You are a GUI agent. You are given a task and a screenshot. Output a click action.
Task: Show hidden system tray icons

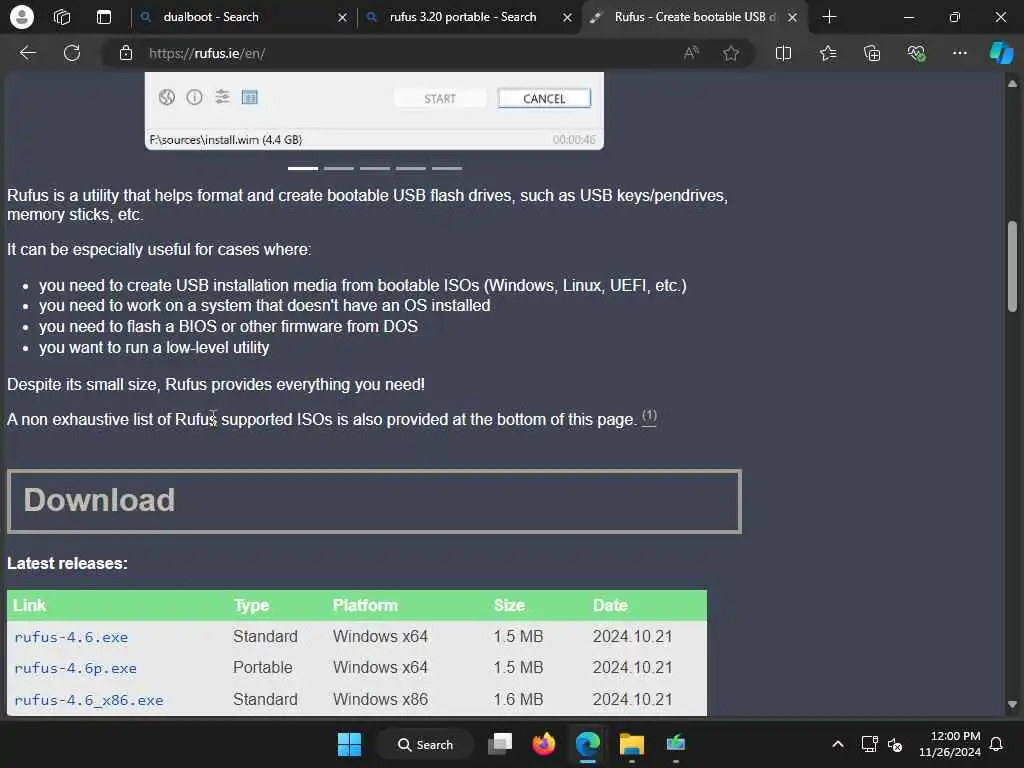(838, 744)
